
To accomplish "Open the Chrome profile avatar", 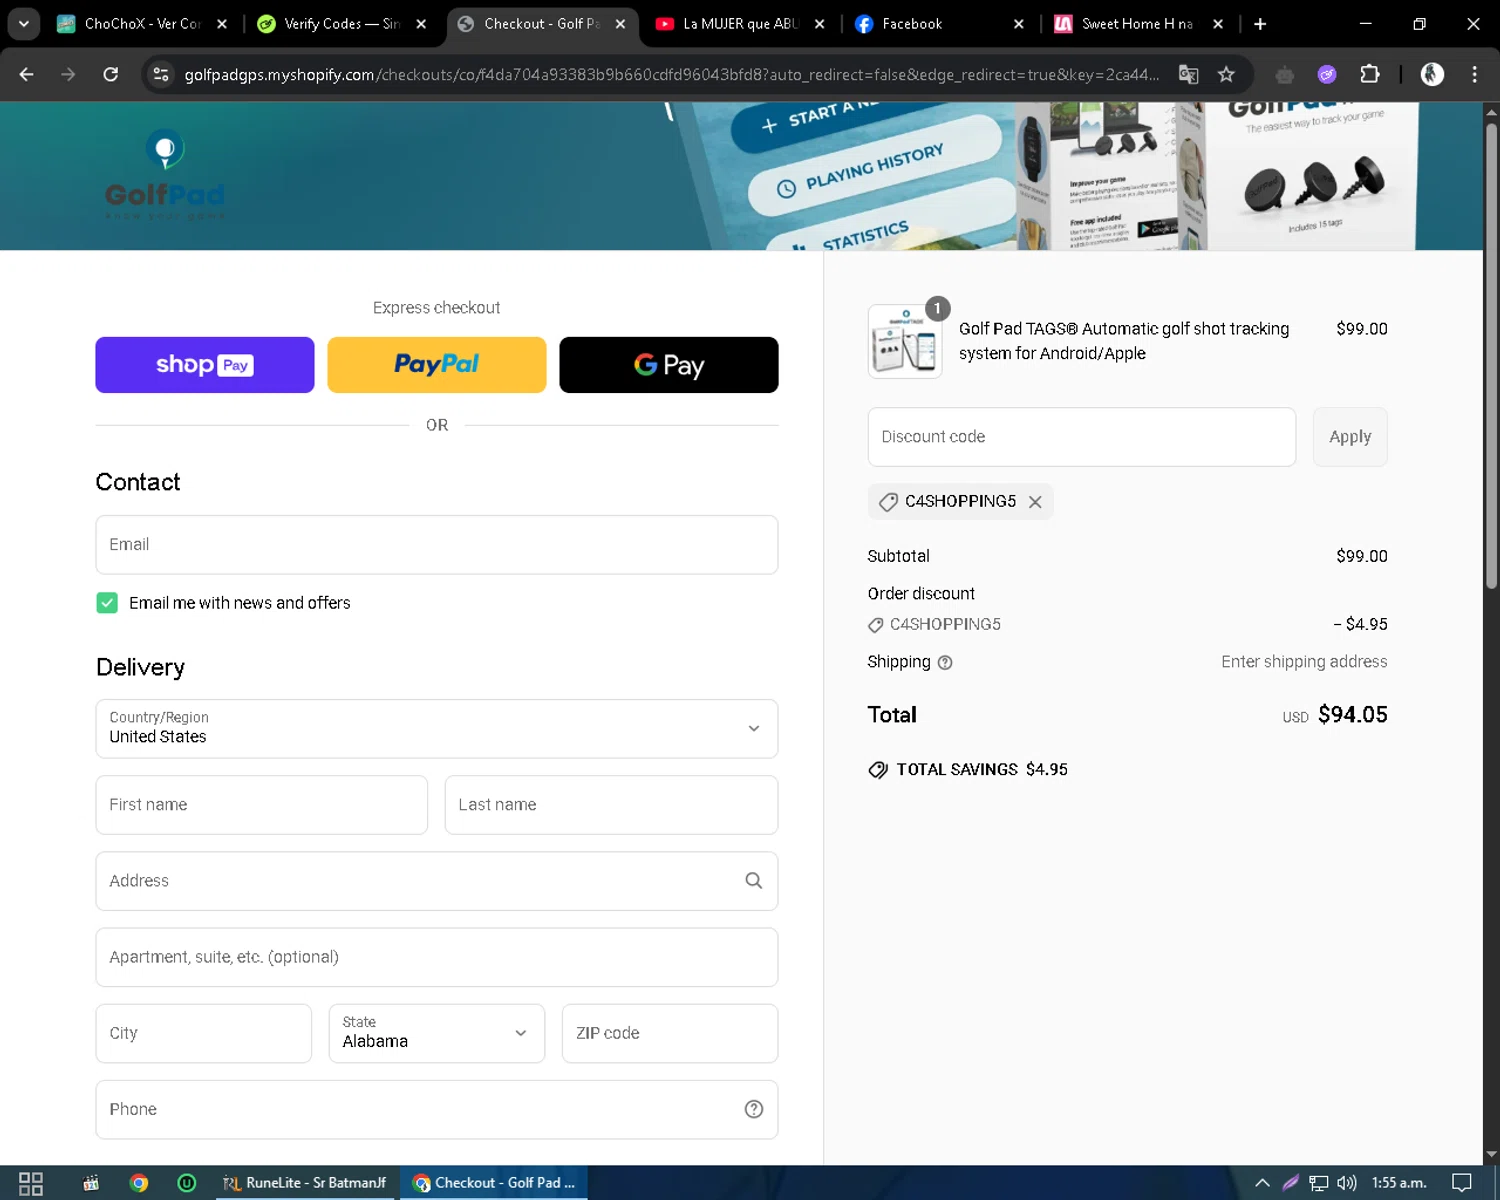I will pyautogui.click(x=1432, y=74).
